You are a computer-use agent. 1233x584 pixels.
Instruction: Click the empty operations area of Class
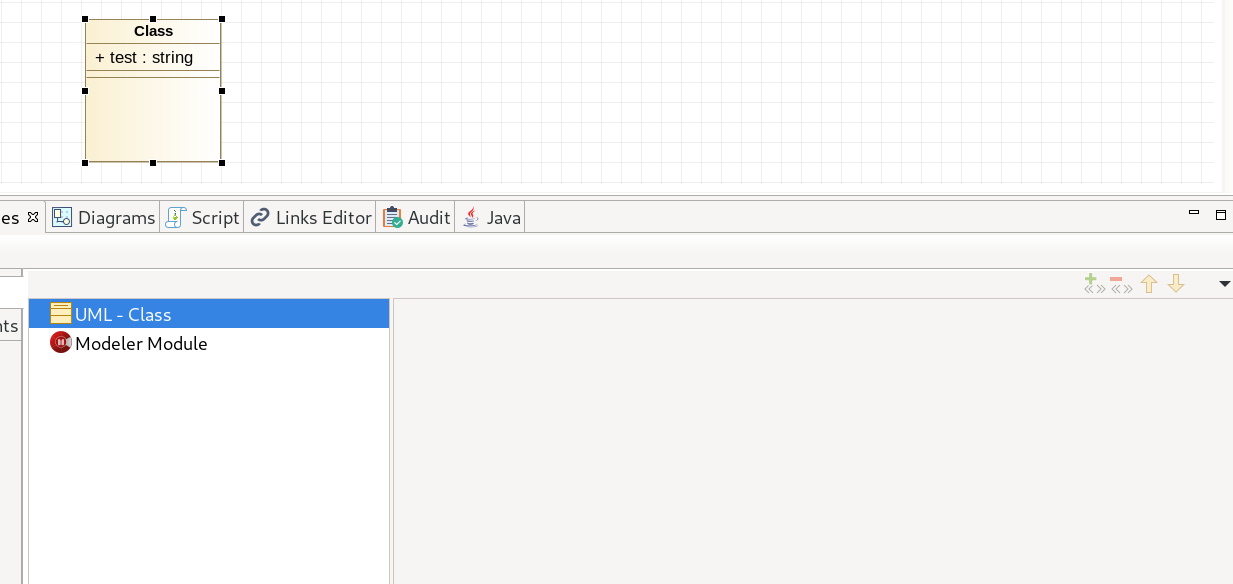click(x=153, y=119)
